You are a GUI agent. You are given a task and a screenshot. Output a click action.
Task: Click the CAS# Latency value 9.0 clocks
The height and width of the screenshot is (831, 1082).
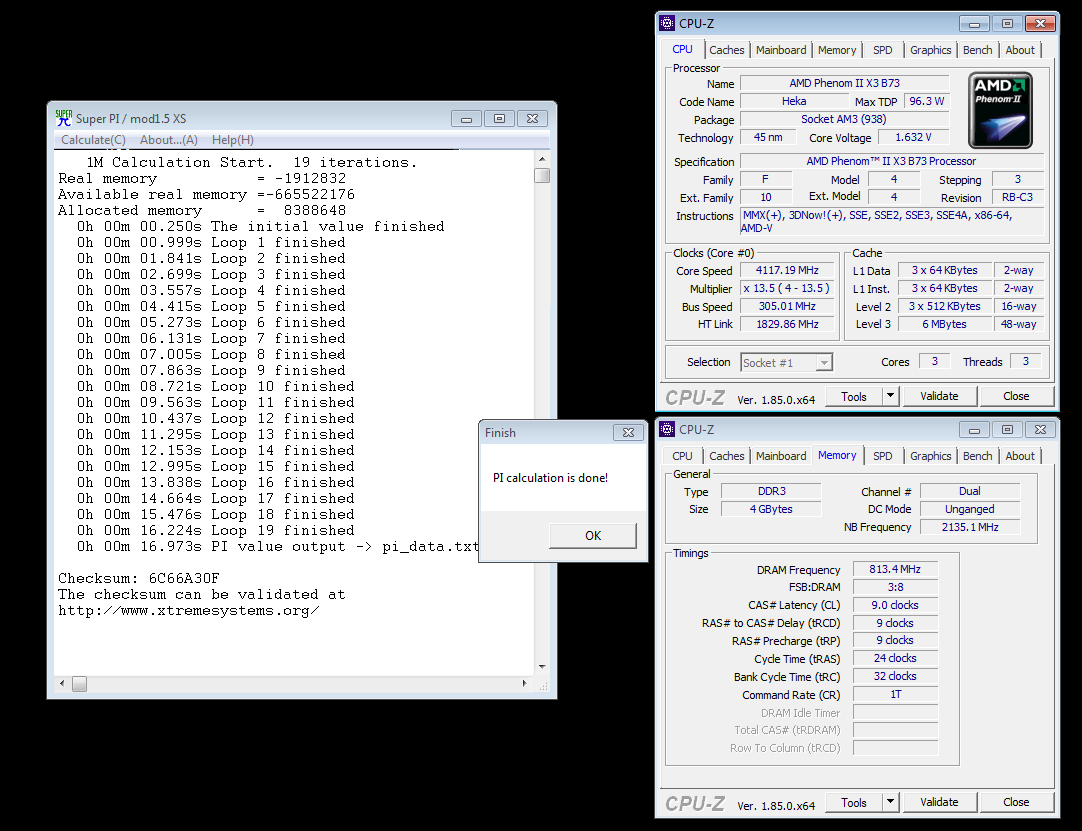click(x=895, y=605)
